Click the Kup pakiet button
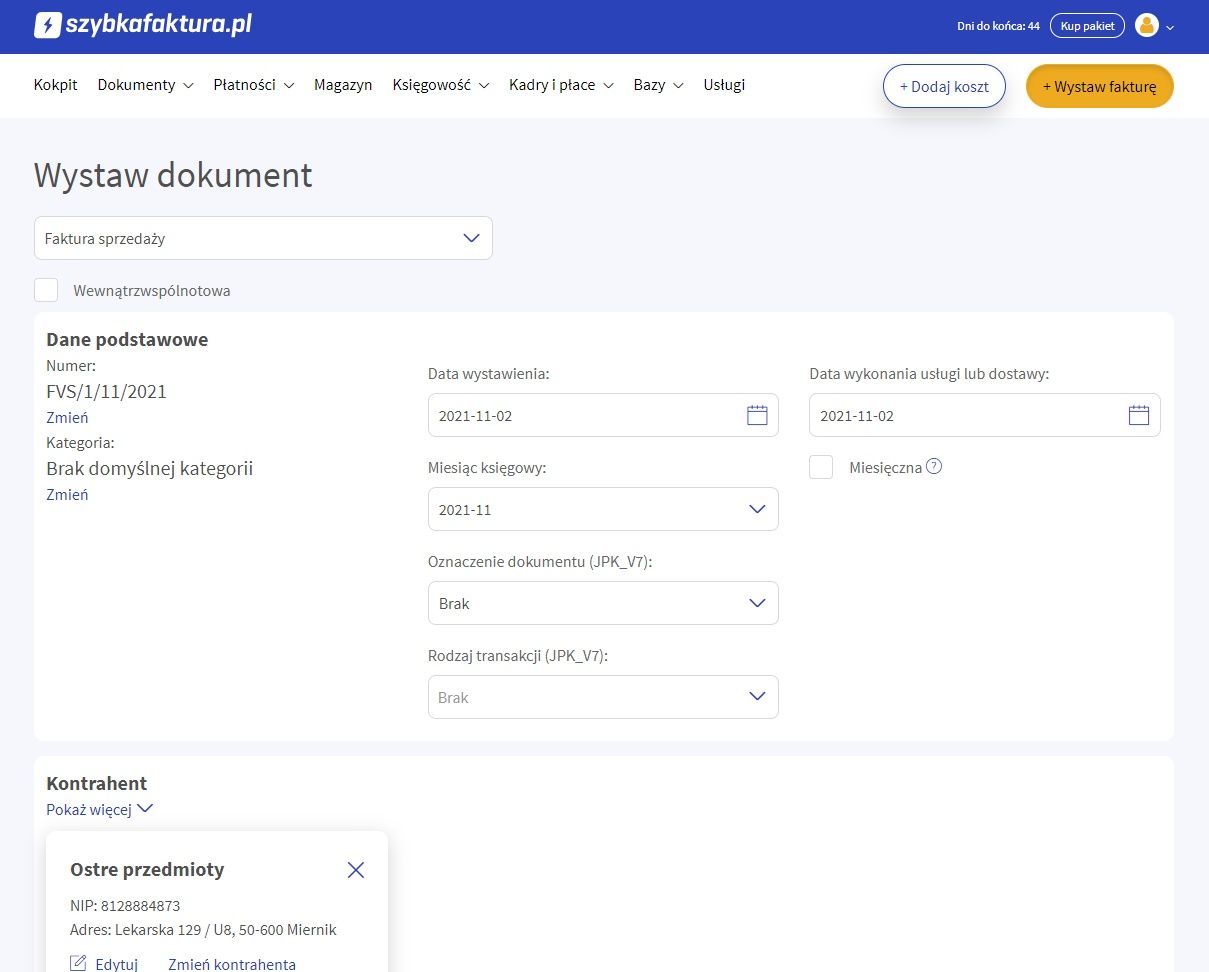1209x972 pixels. click(x=1087, y=26)
